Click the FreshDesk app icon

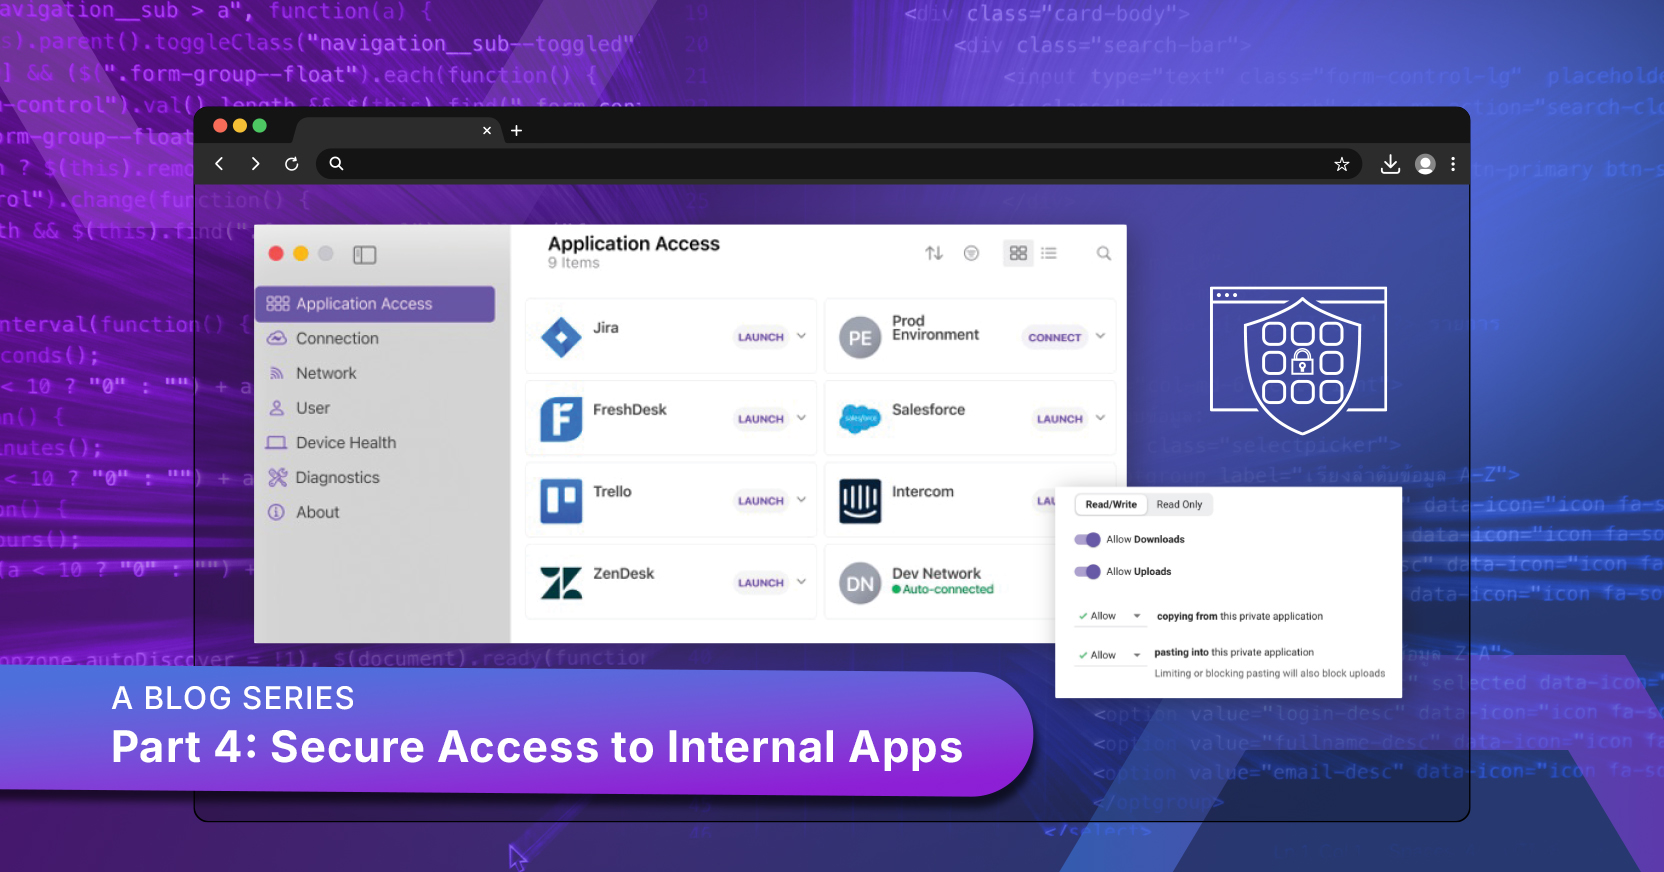561,420
